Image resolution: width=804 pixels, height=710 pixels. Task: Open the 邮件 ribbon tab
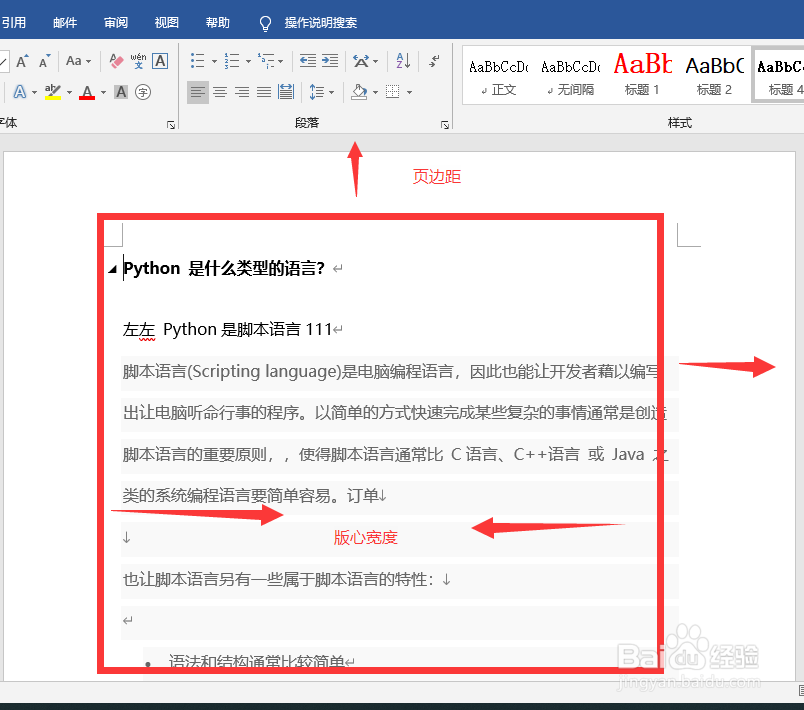point(65,23)
